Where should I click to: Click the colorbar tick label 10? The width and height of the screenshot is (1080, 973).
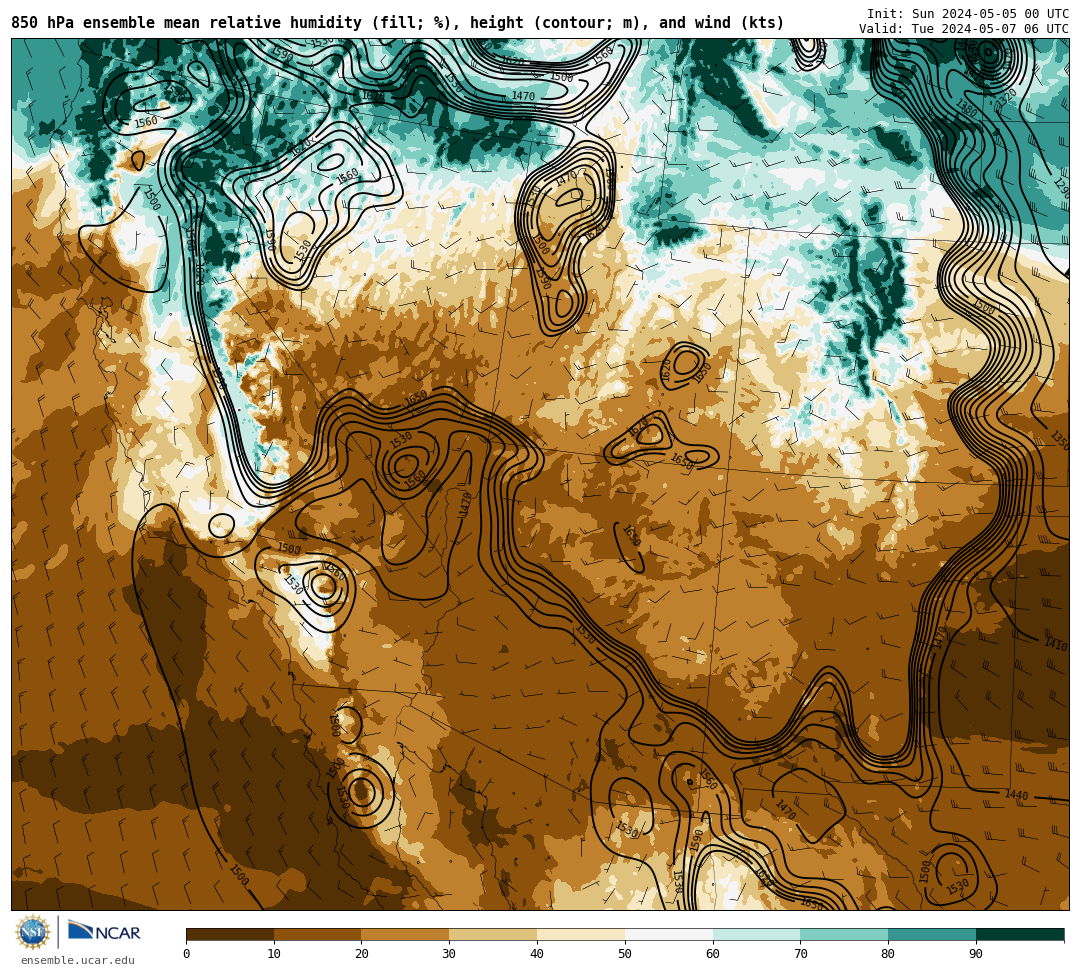(x=274, y=954)
